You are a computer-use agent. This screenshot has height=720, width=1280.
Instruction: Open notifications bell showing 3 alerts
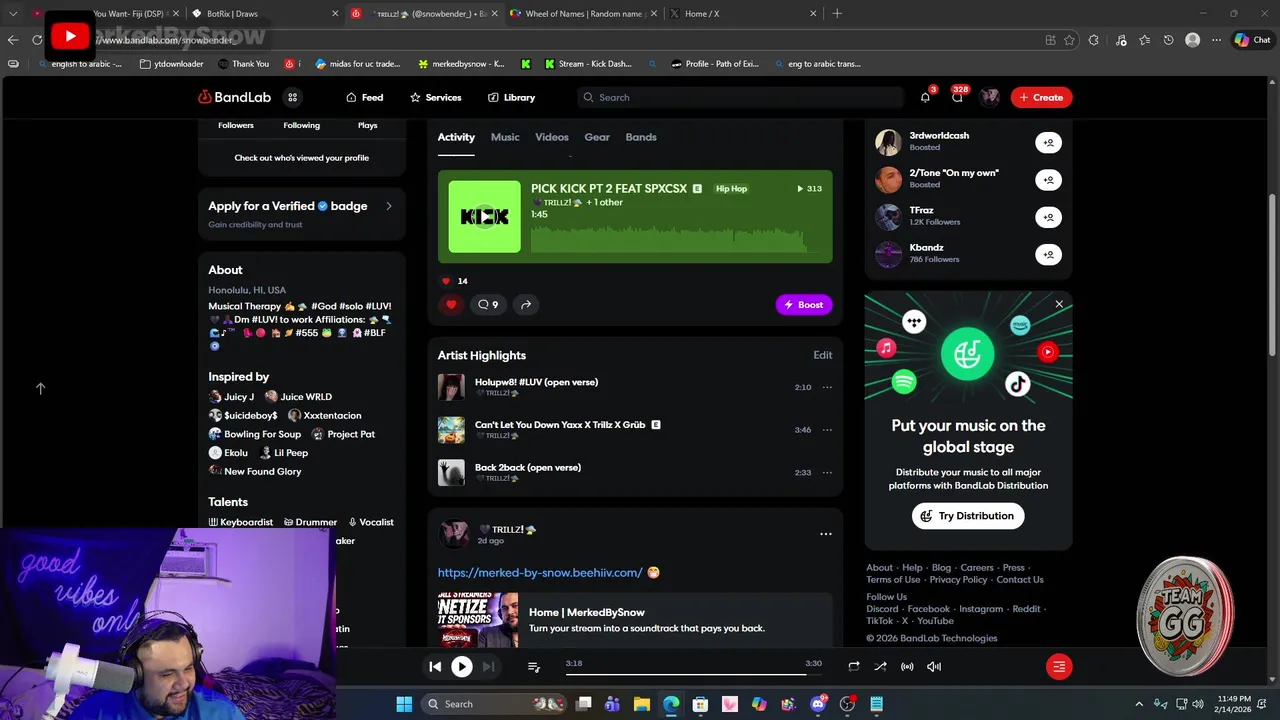[925, 97]
